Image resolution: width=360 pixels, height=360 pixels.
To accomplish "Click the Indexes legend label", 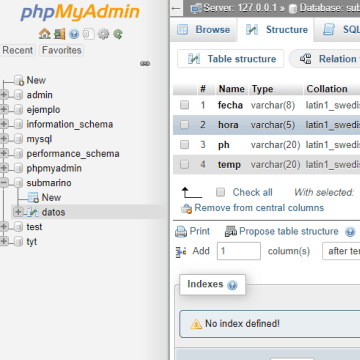I will tap(205, 284).
